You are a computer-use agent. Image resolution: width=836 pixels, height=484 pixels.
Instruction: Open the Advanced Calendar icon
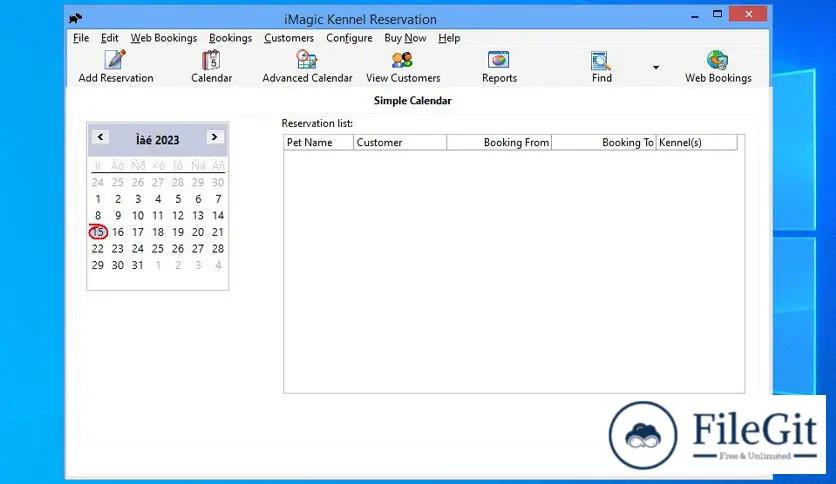(307, 59)
